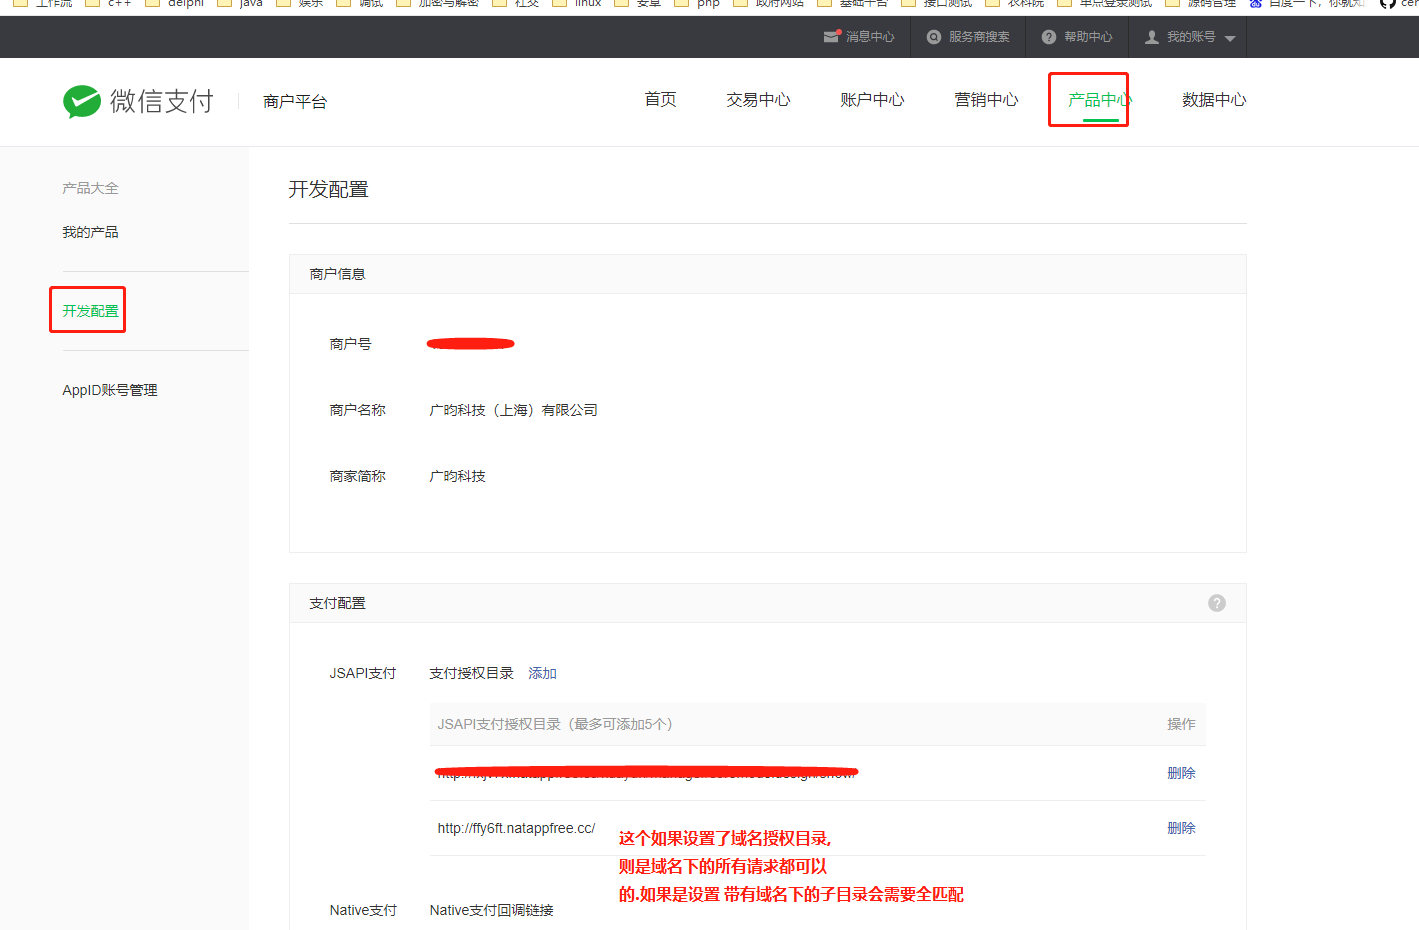The image size is (1419, 930).
Task: Click the service provider search magnifier icon
Action: (x=934, y=37)
